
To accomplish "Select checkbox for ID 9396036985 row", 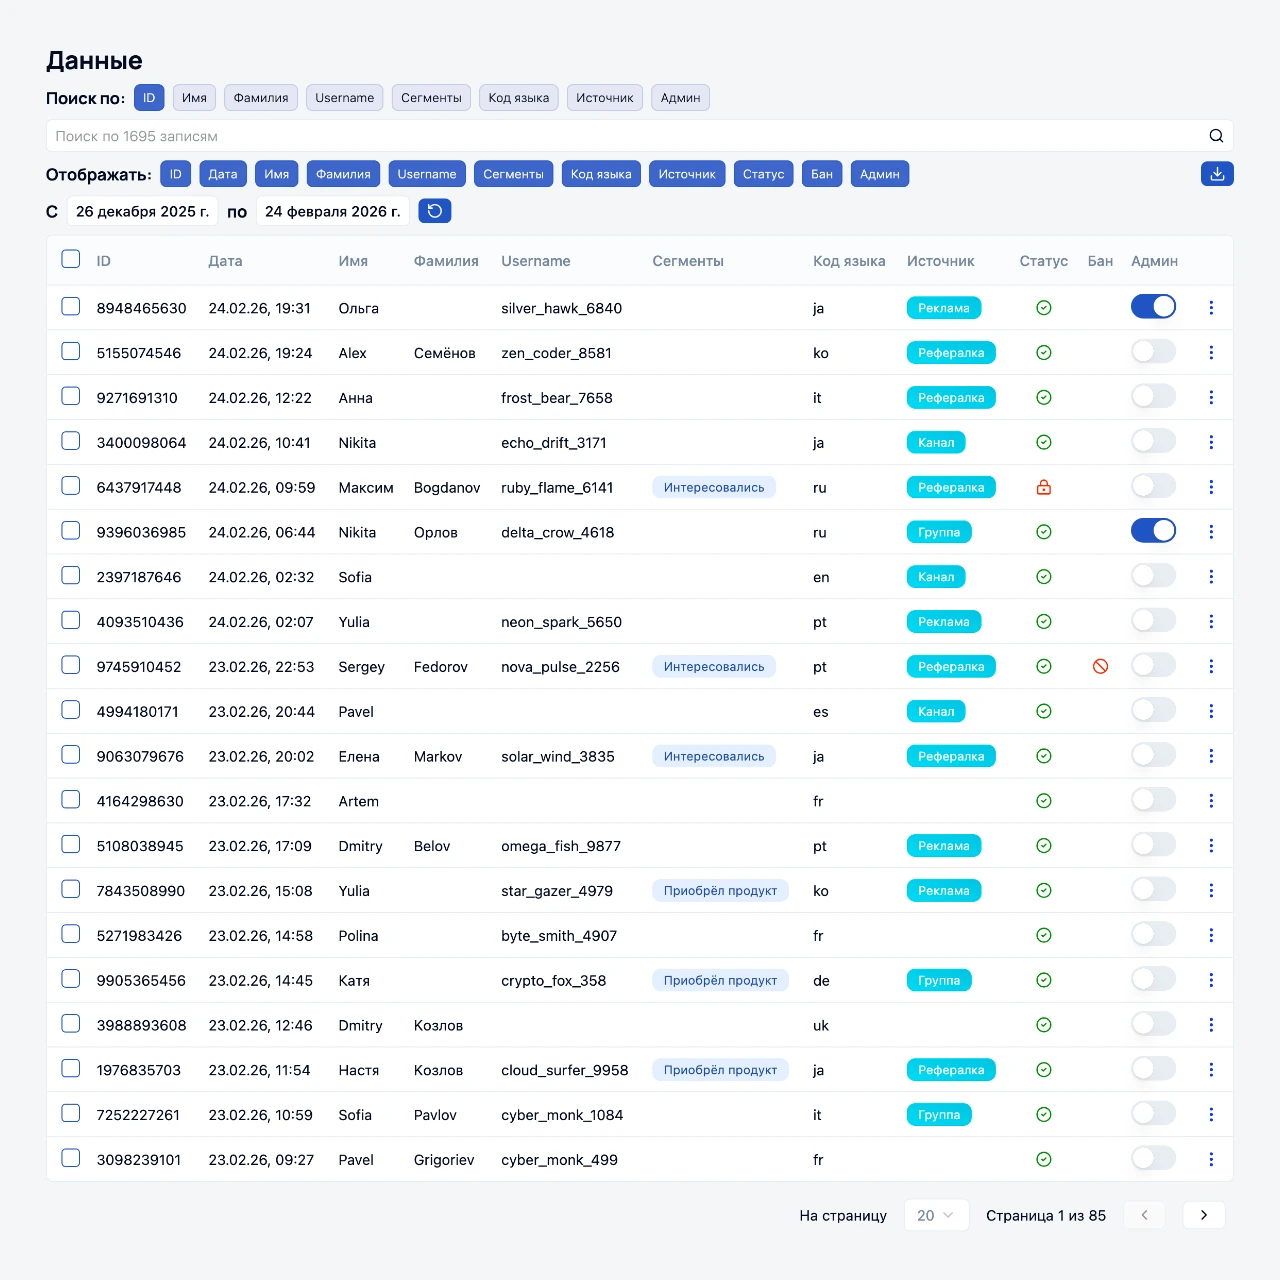I will (71, 531).
